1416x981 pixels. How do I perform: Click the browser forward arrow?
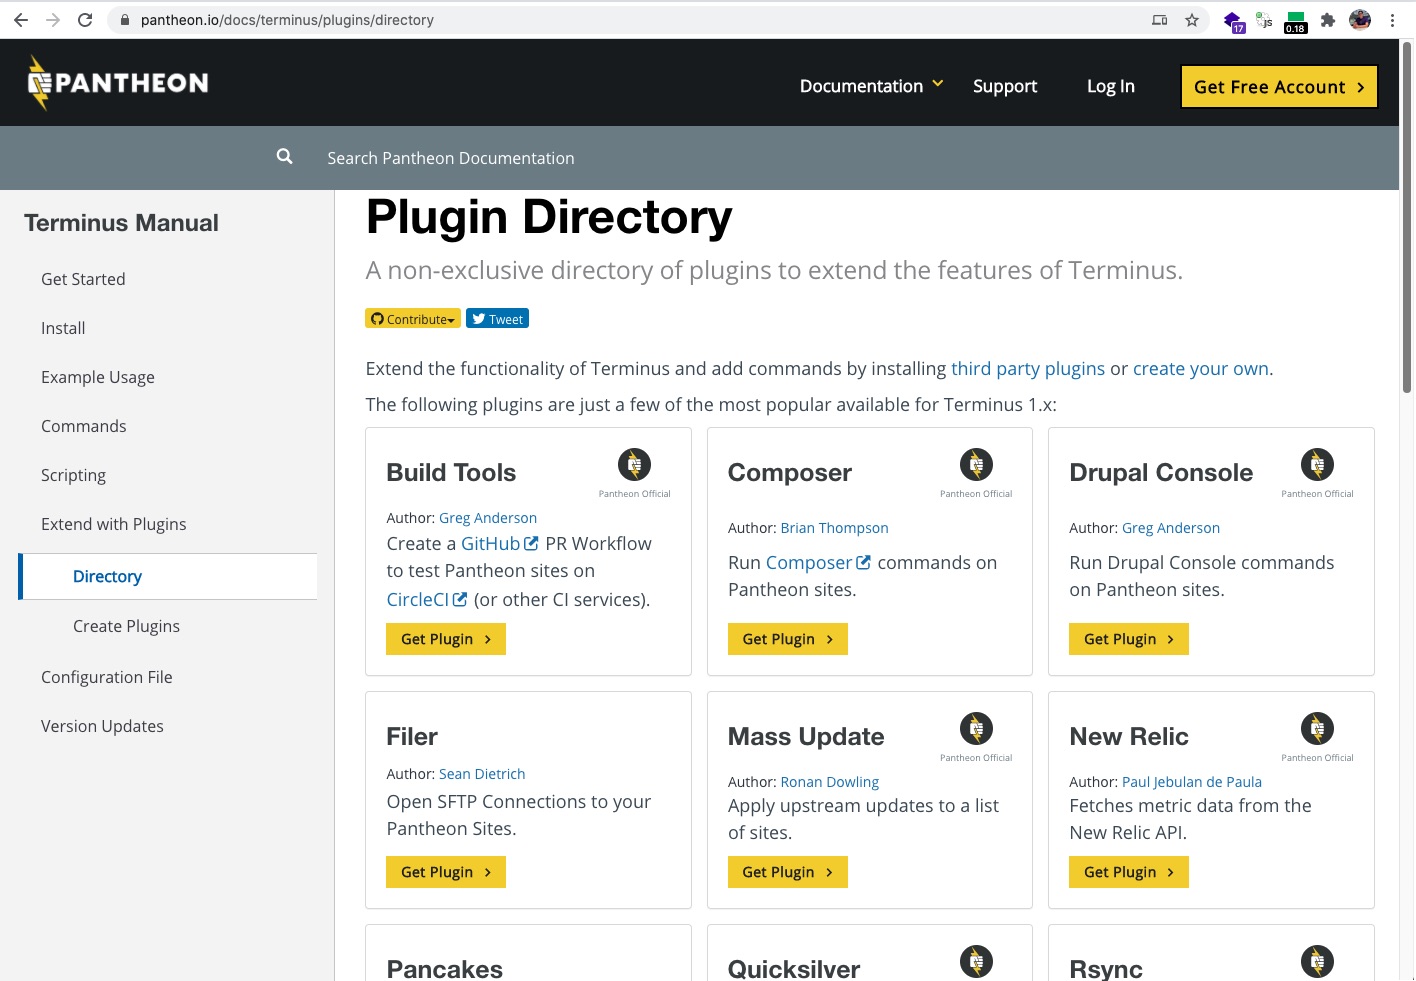(x=53, y=20)
